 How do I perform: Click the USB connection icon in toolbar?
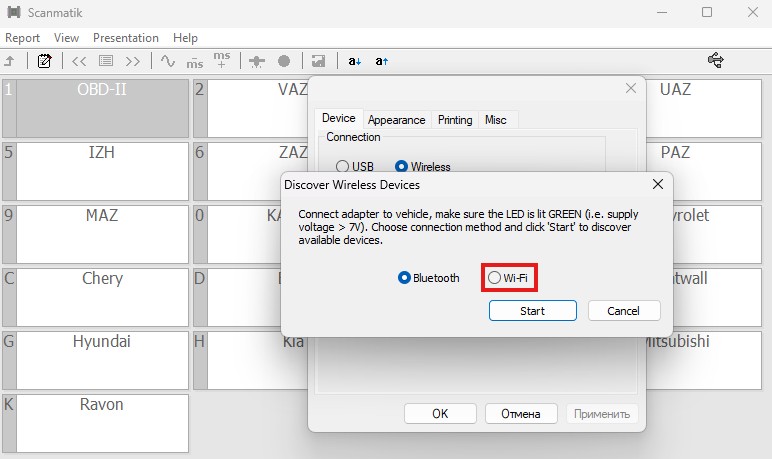coord(716,61)
